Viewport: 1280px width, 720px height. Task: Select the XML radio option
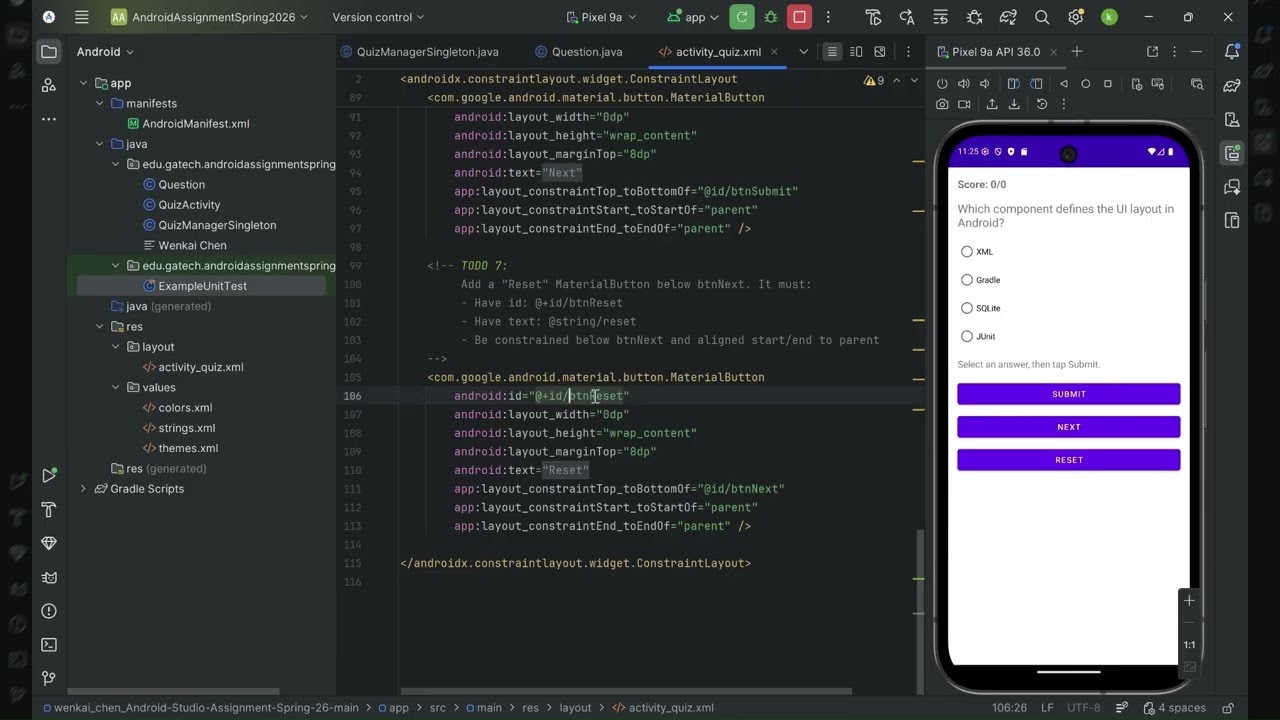pyautogui.click(x=967, y=252)
